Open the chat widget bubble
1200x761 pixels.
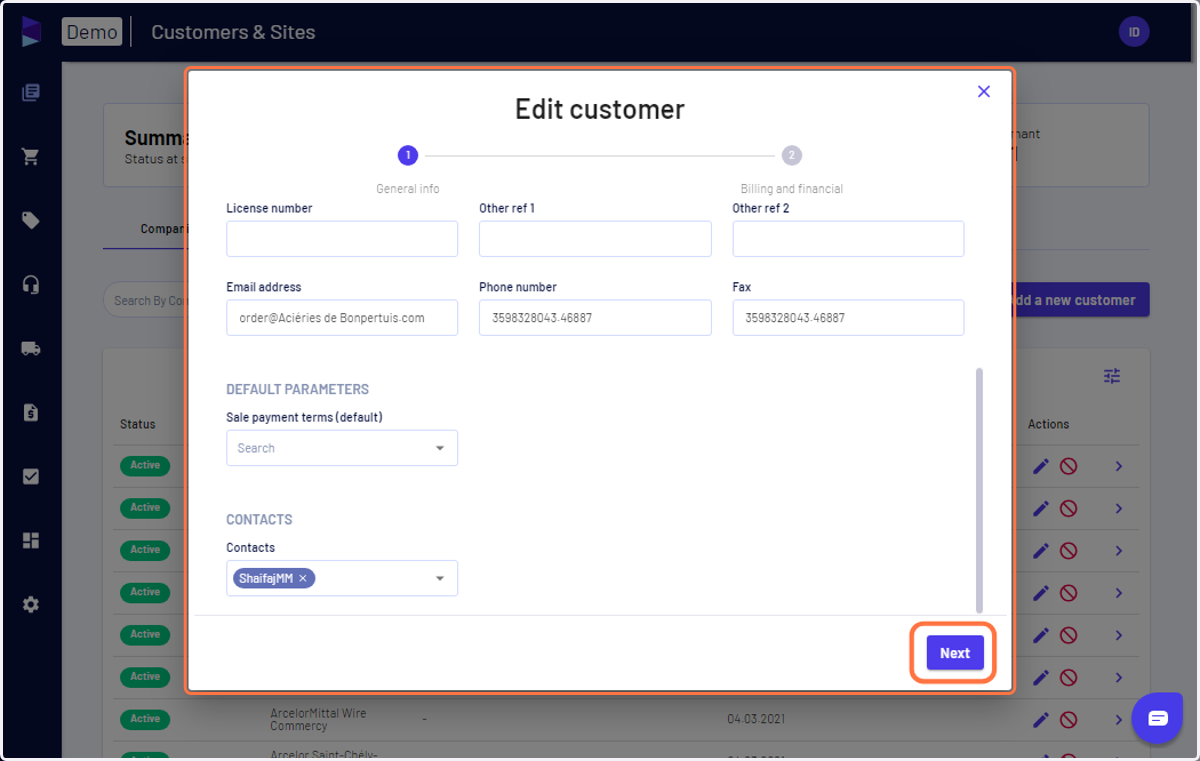[x=1157, y=718]
